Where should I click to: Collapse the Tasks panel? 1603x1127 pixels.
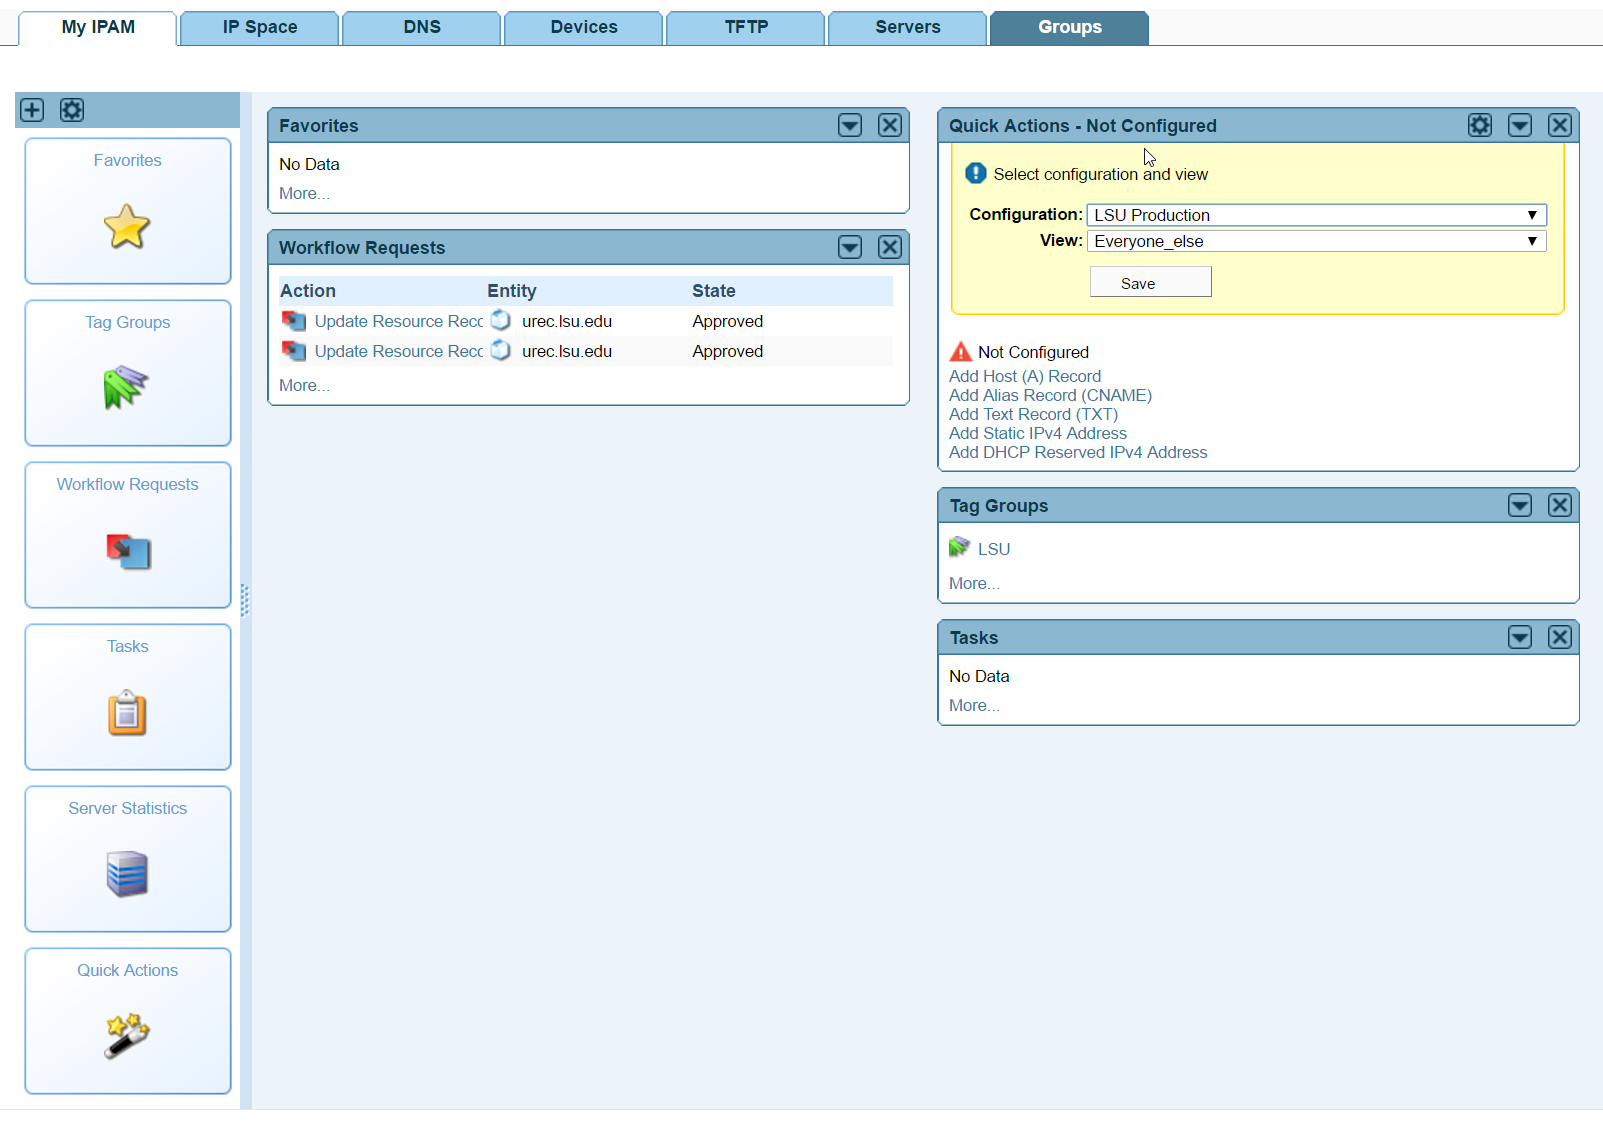coord(1520,637)
